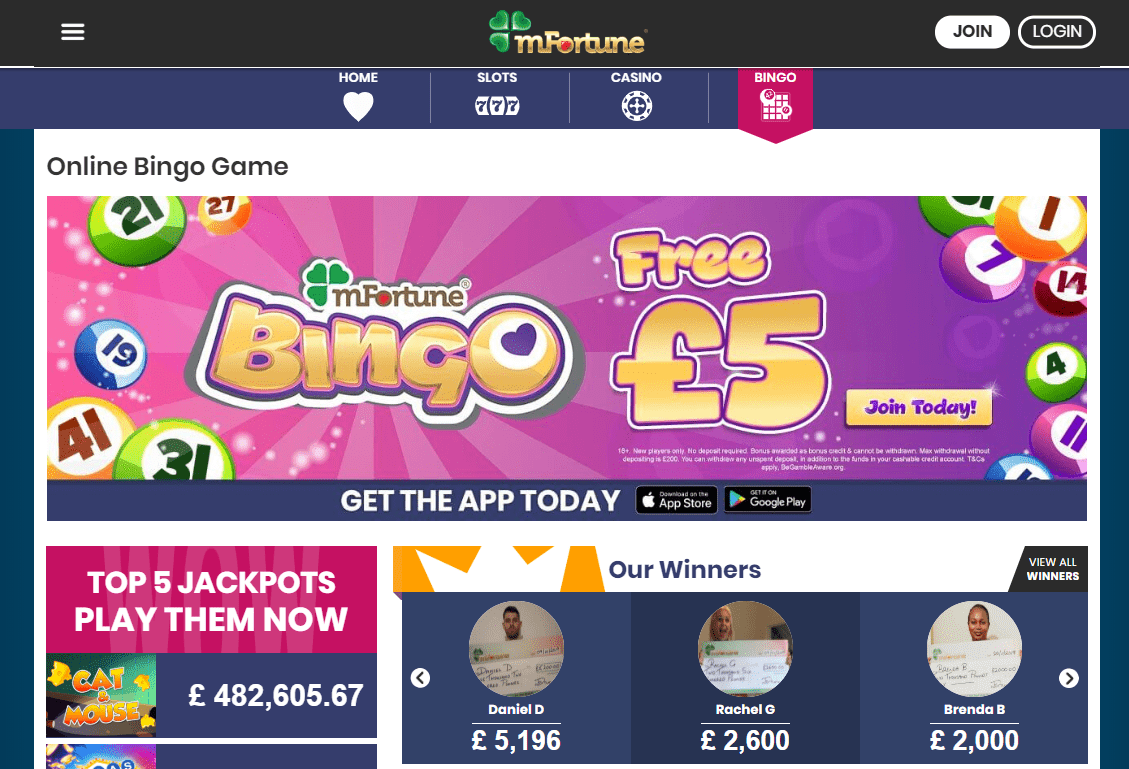Click the JOIN button
The width and height of the screenshot is (1129, 769).
(972, 32)
